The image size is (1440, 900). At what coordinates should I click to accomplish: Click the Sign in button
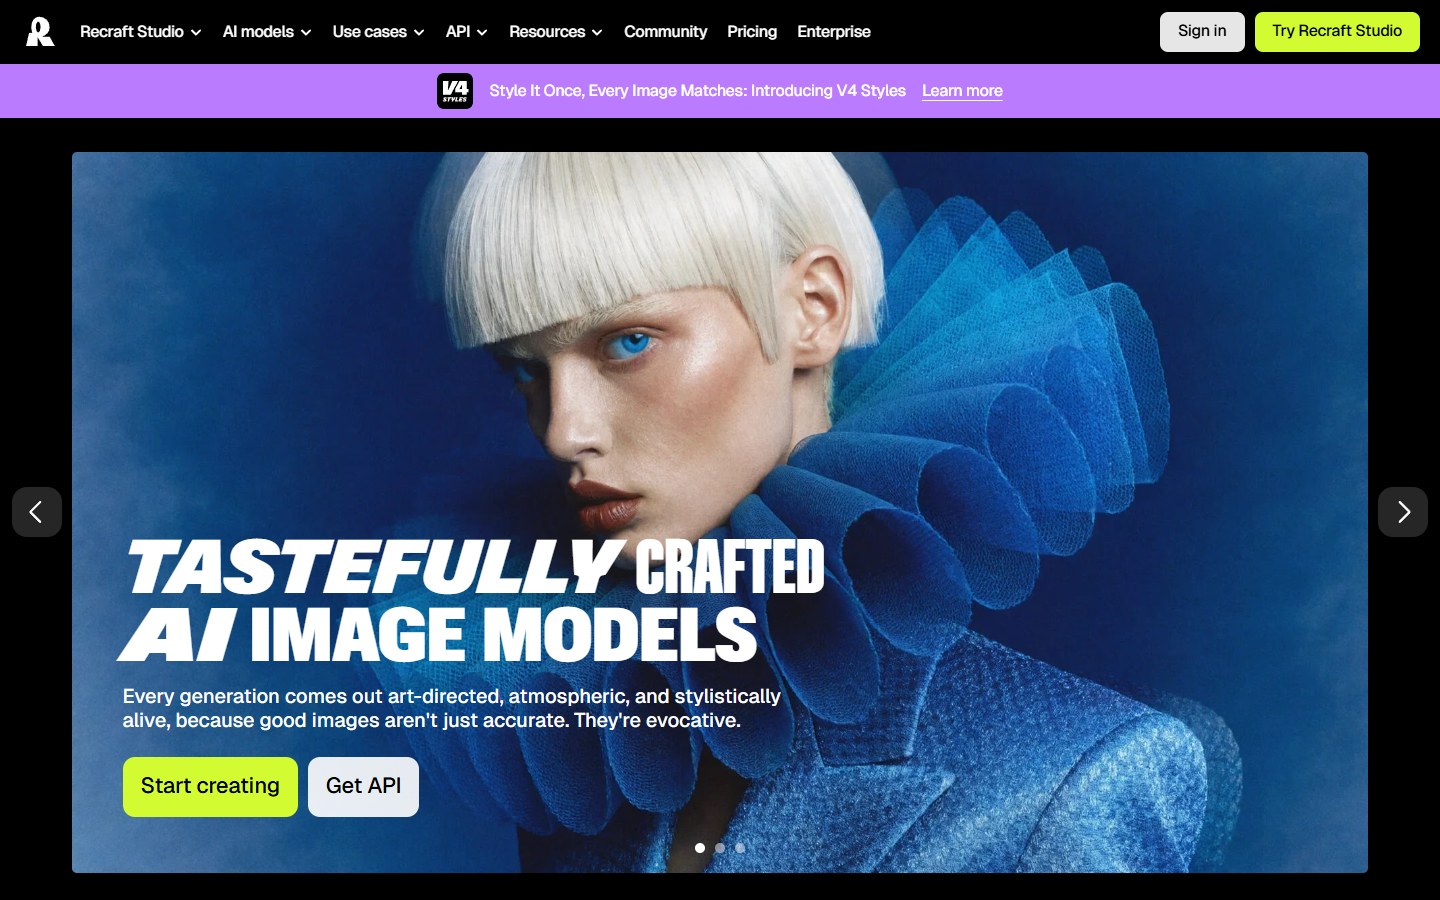1202,32
